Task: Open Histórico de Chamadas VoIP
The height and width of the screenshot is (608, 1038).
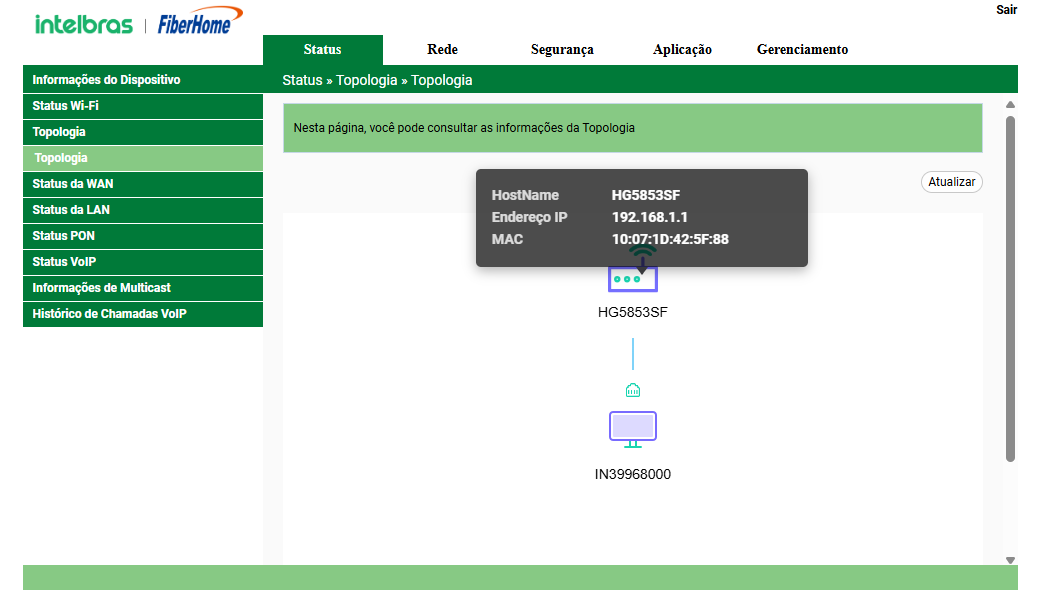Action: [x=143, y=314]
